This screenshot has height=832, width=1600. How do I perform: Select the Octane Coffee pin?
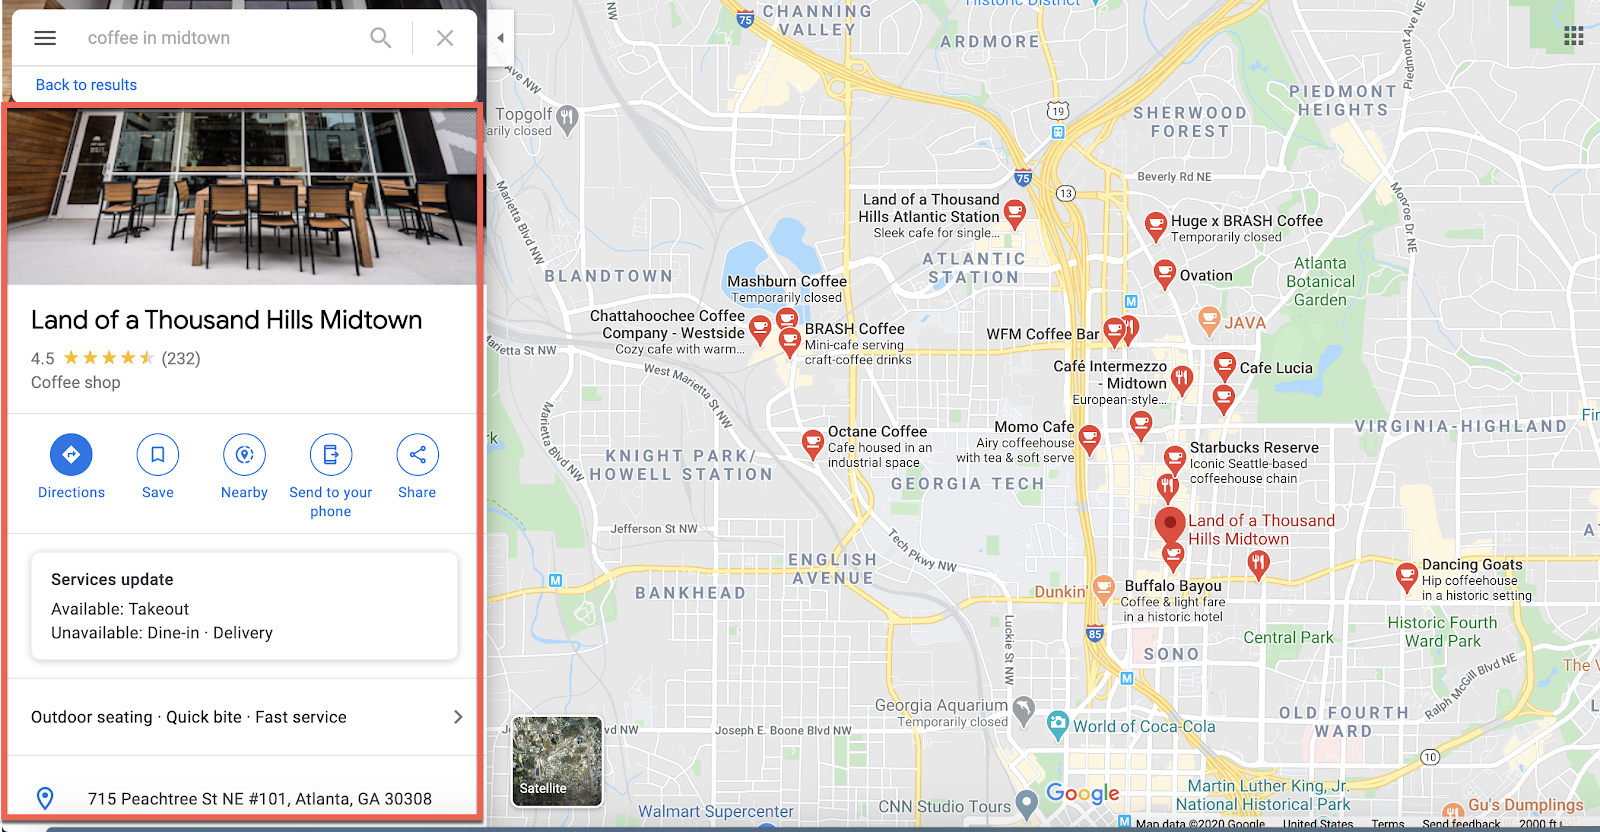pyautogui.click(x=813, y=444)
